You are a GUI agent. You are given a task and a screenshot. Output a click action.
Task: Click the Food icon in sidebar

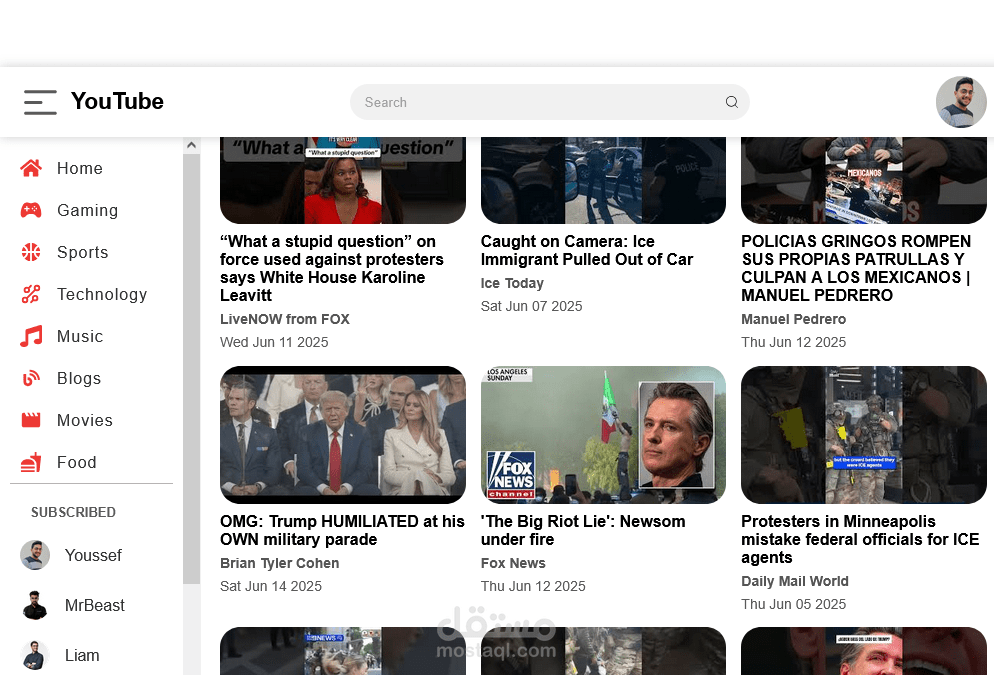31,462
